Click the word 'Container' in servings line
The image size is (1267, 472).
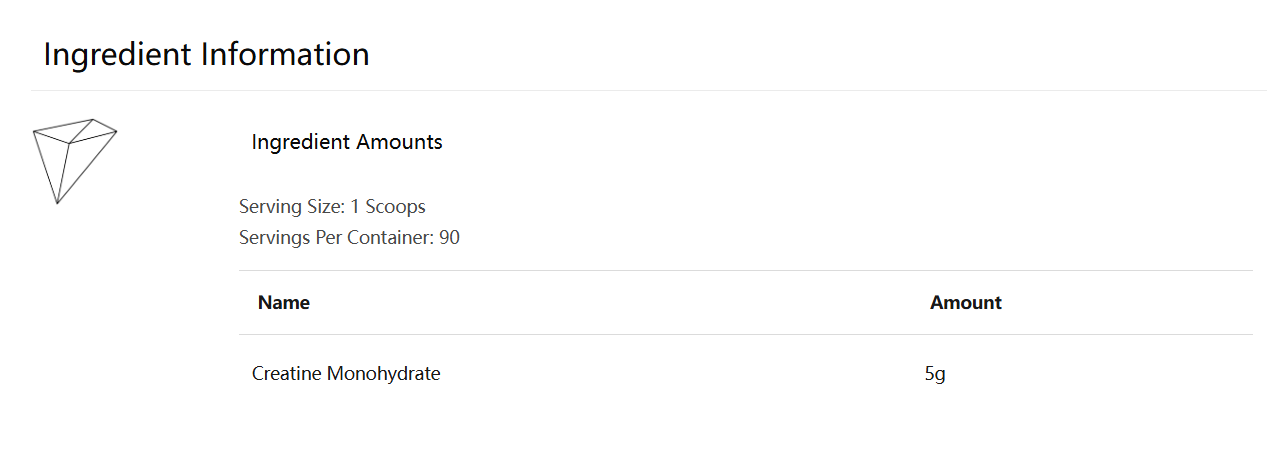[396, 238]
